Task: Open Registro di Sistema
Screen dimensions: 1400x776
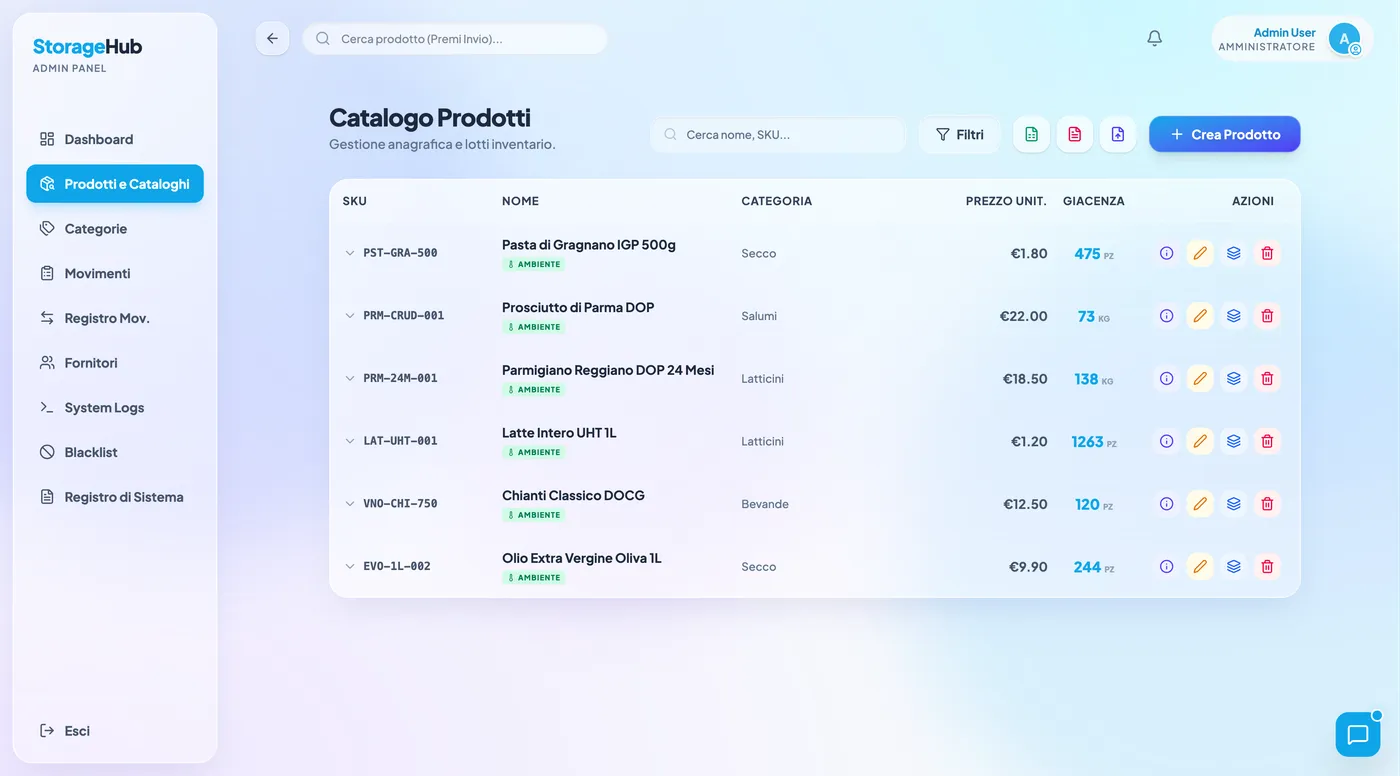Action: pyautogui.click(x=115, y=497)
